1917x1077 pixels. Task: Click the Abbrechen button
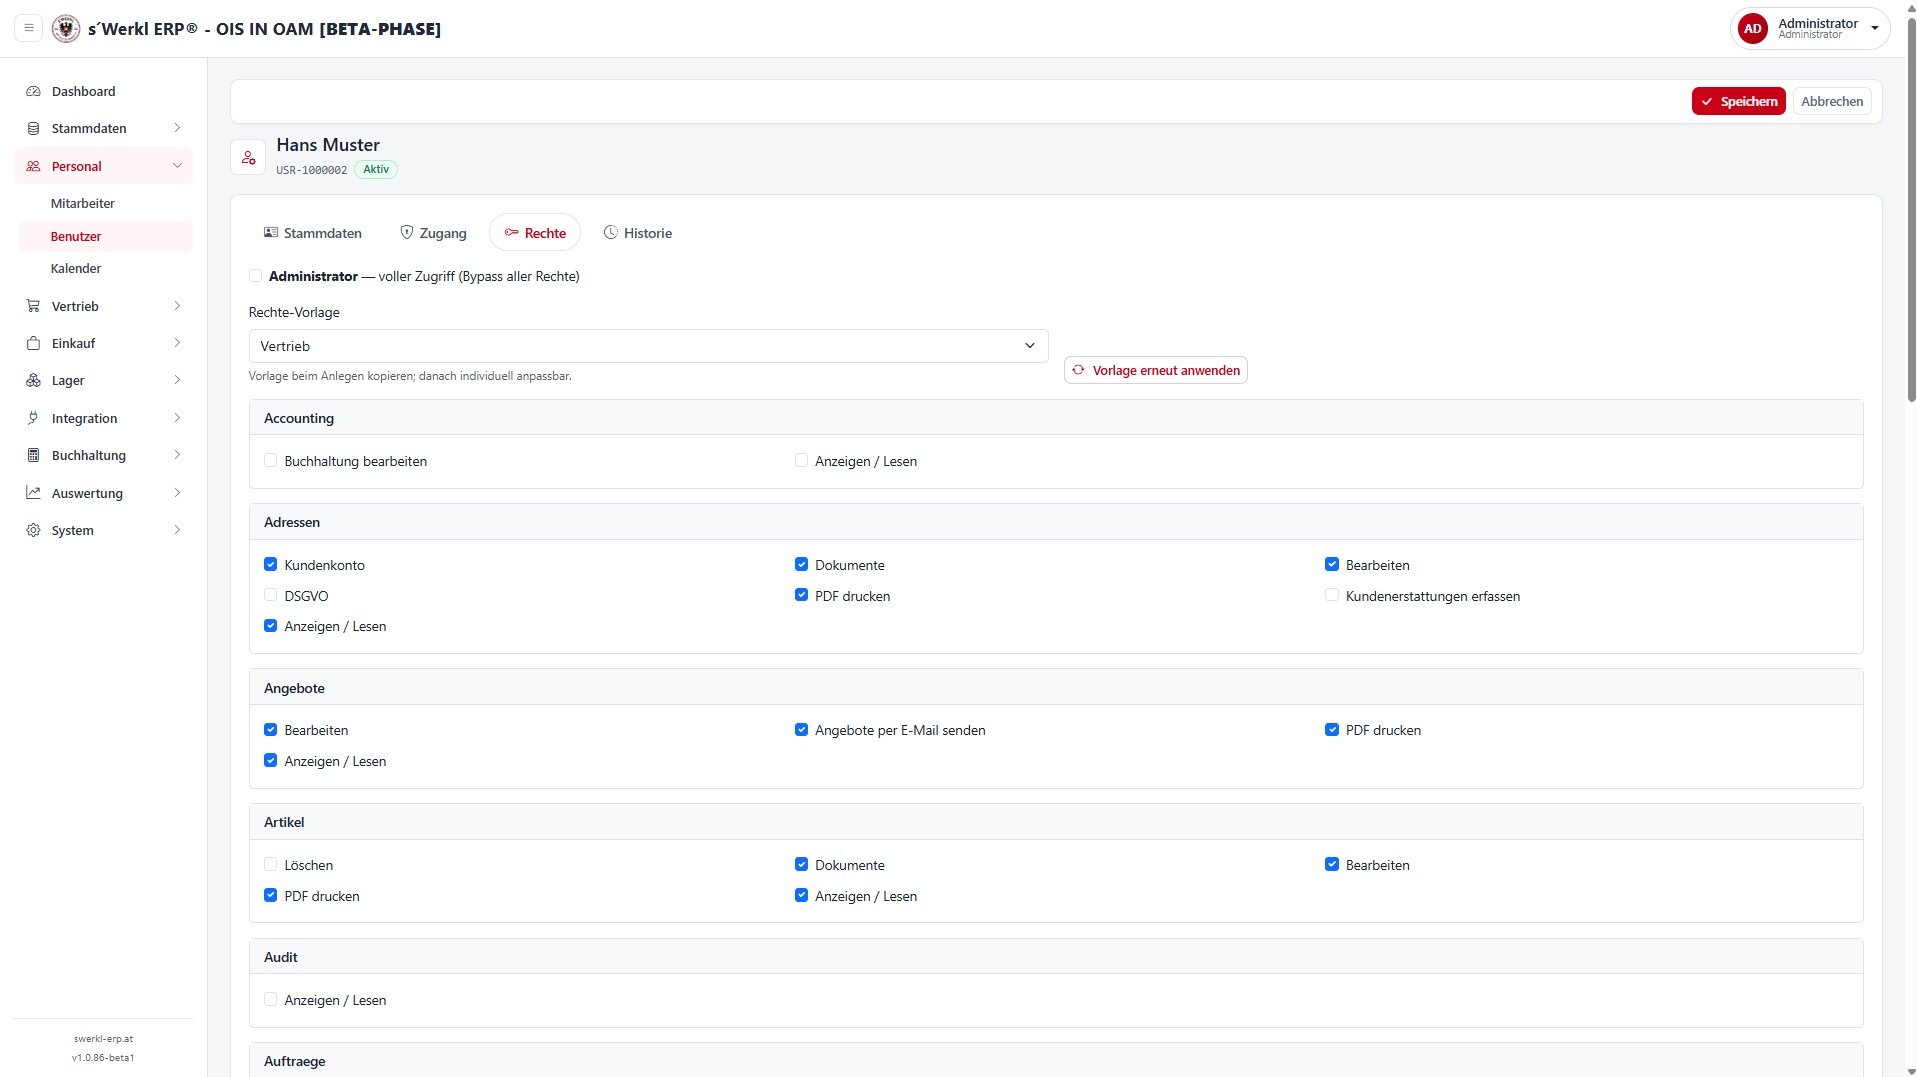(1832, 101)
